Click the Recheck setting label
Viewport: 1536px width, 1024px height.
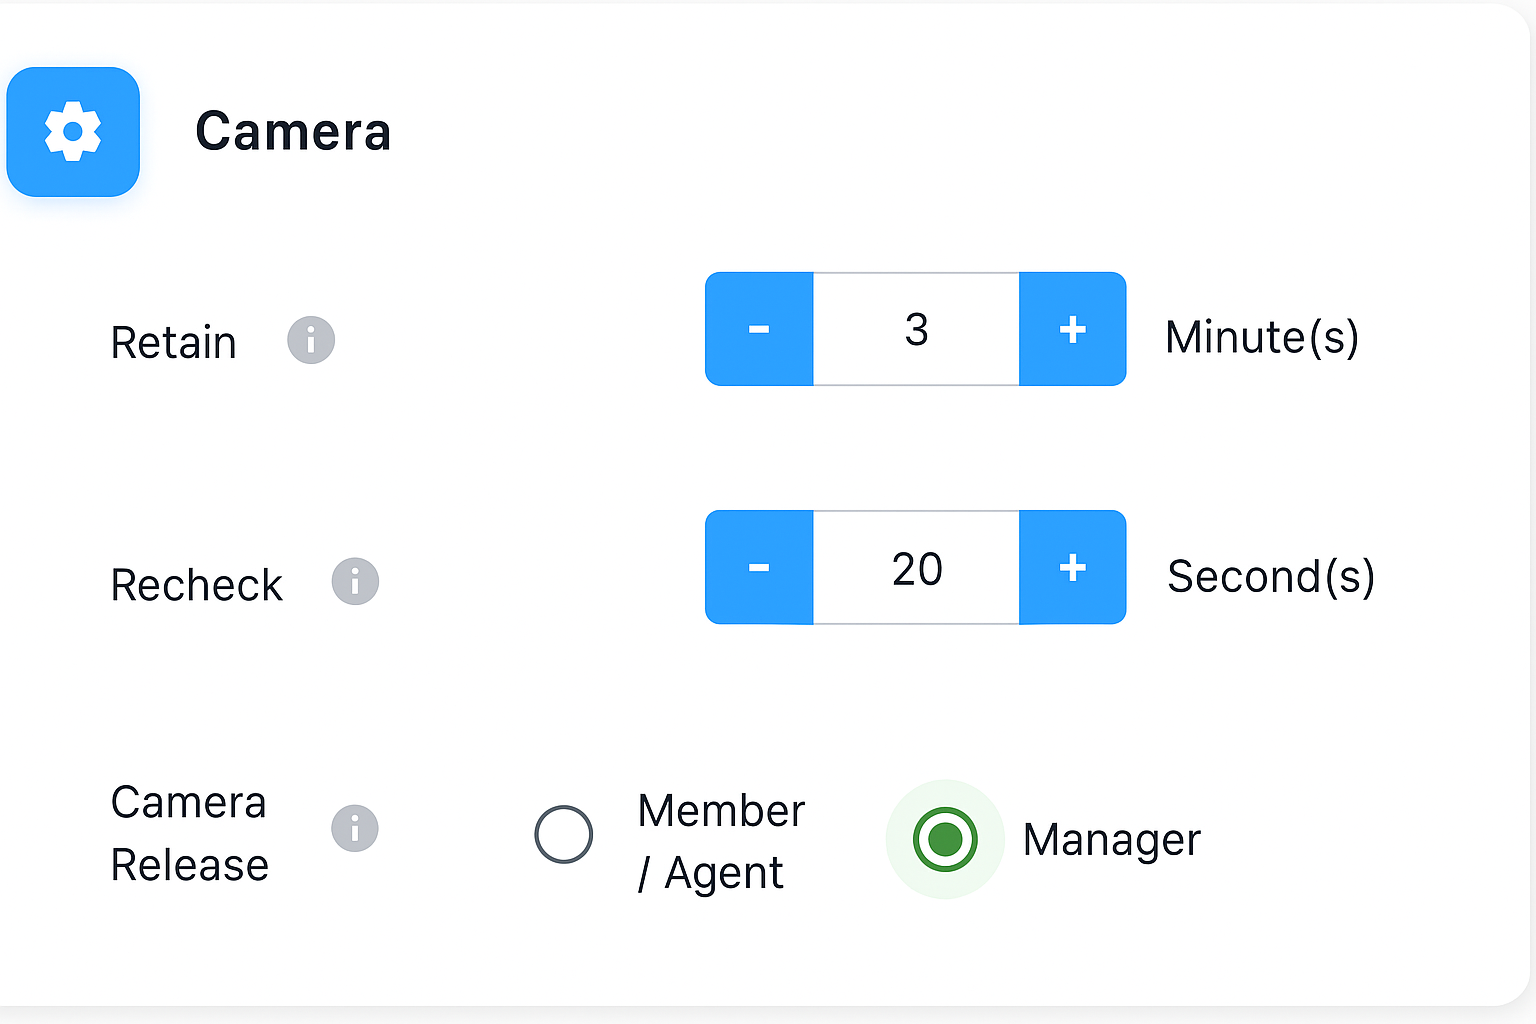197,585
